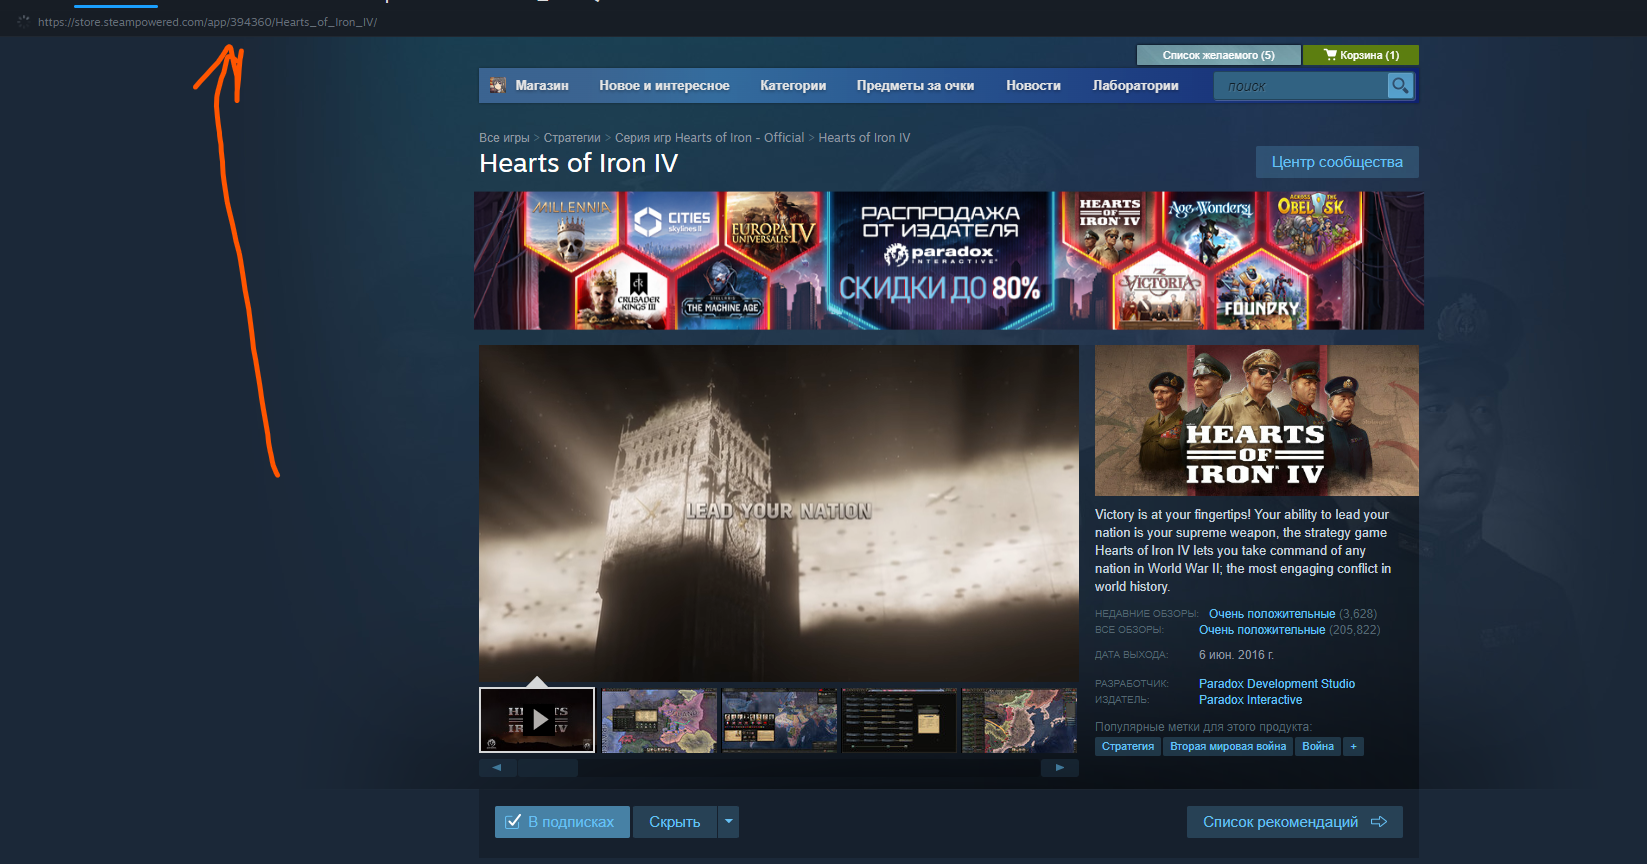Open Paradox Development Studio developer link
Screen dimensions: 1647x864
(1277, 684)
